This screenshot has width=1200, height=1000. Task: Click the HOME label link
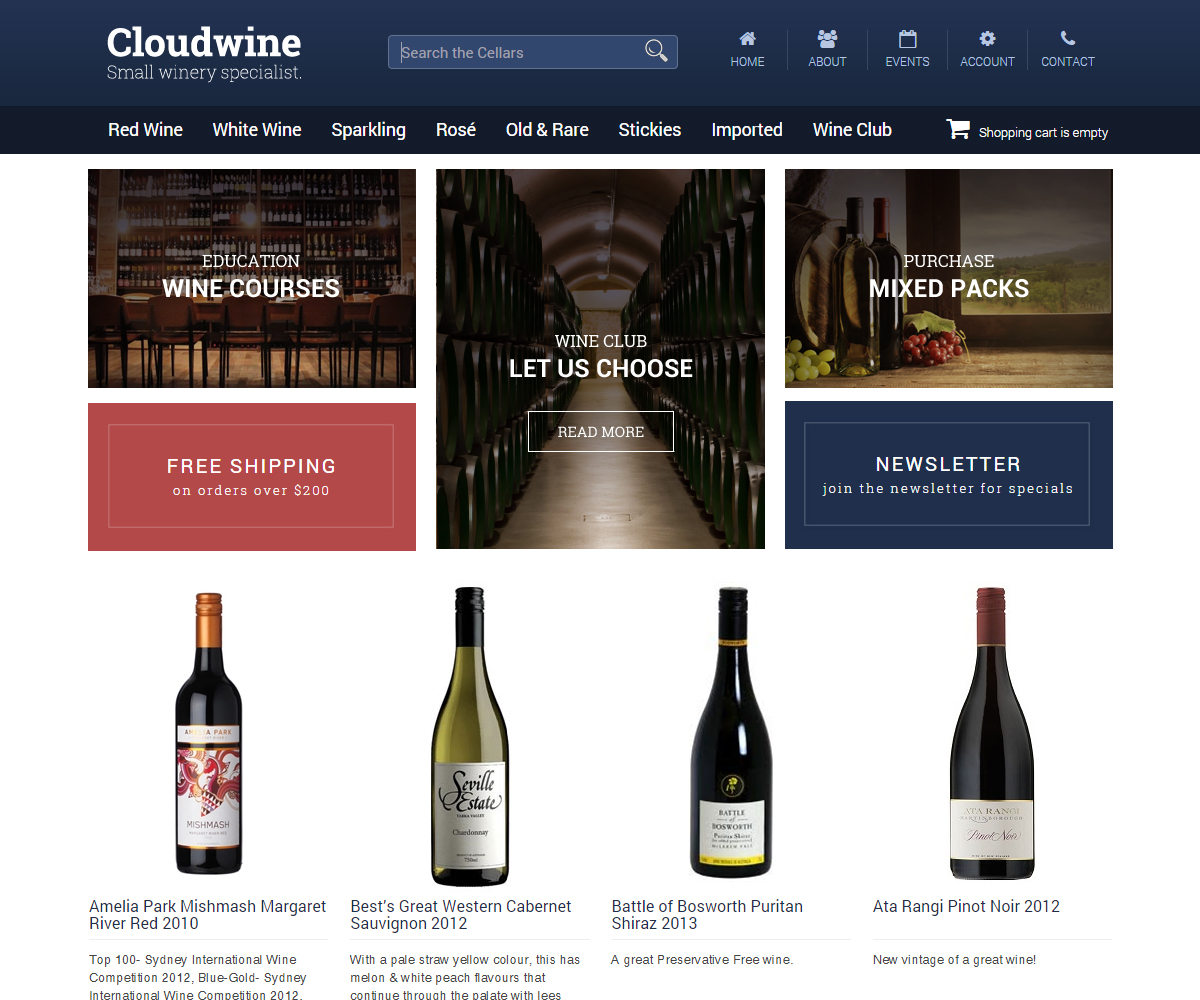pyautogui.click(x=747, y=62)
